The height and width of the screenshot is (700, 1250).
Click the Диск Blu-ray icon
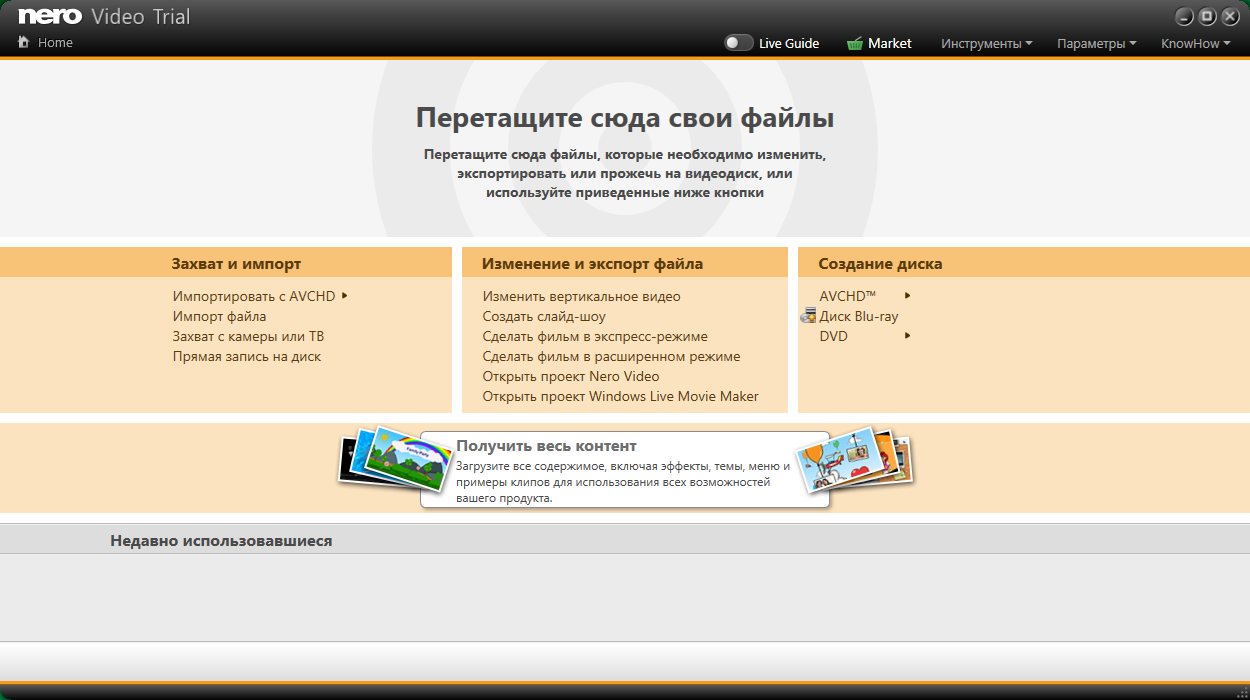(x=809, y=316)
